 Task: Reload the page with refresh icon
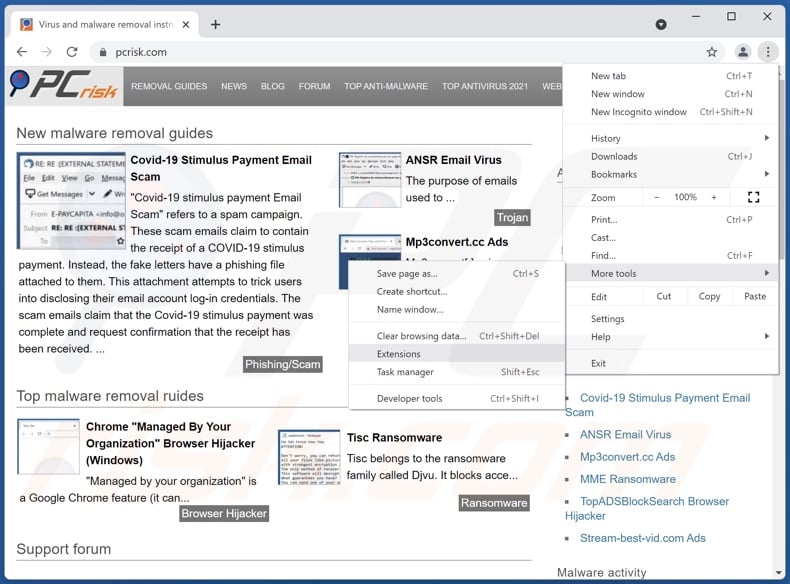coord(72,52)
